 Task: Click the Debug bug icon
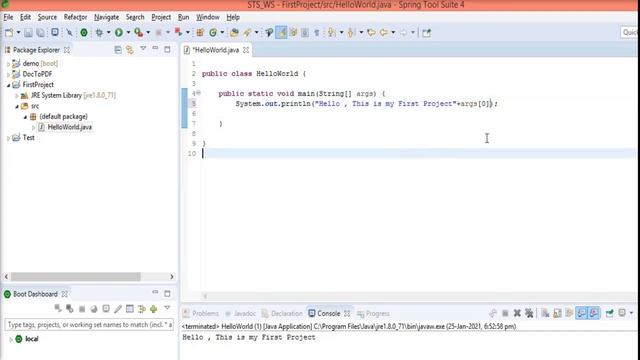tap(99, 33)
